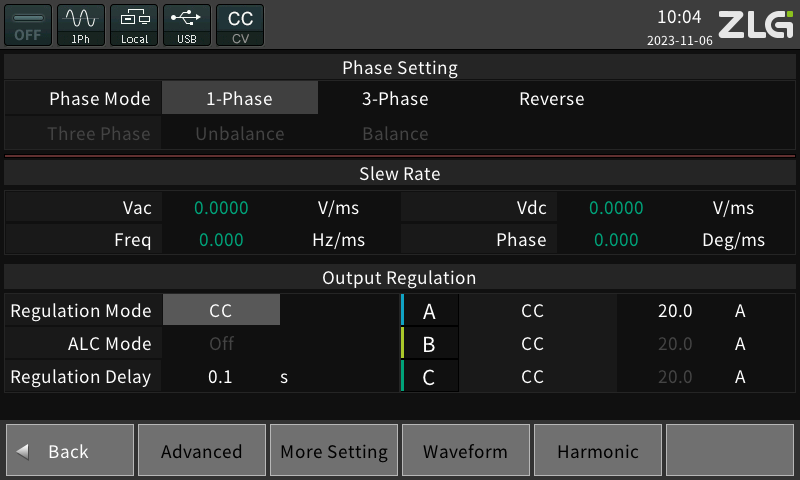Open the Regulation Mode CC selector
Screen dimensions: 800x480
[221, 311]
